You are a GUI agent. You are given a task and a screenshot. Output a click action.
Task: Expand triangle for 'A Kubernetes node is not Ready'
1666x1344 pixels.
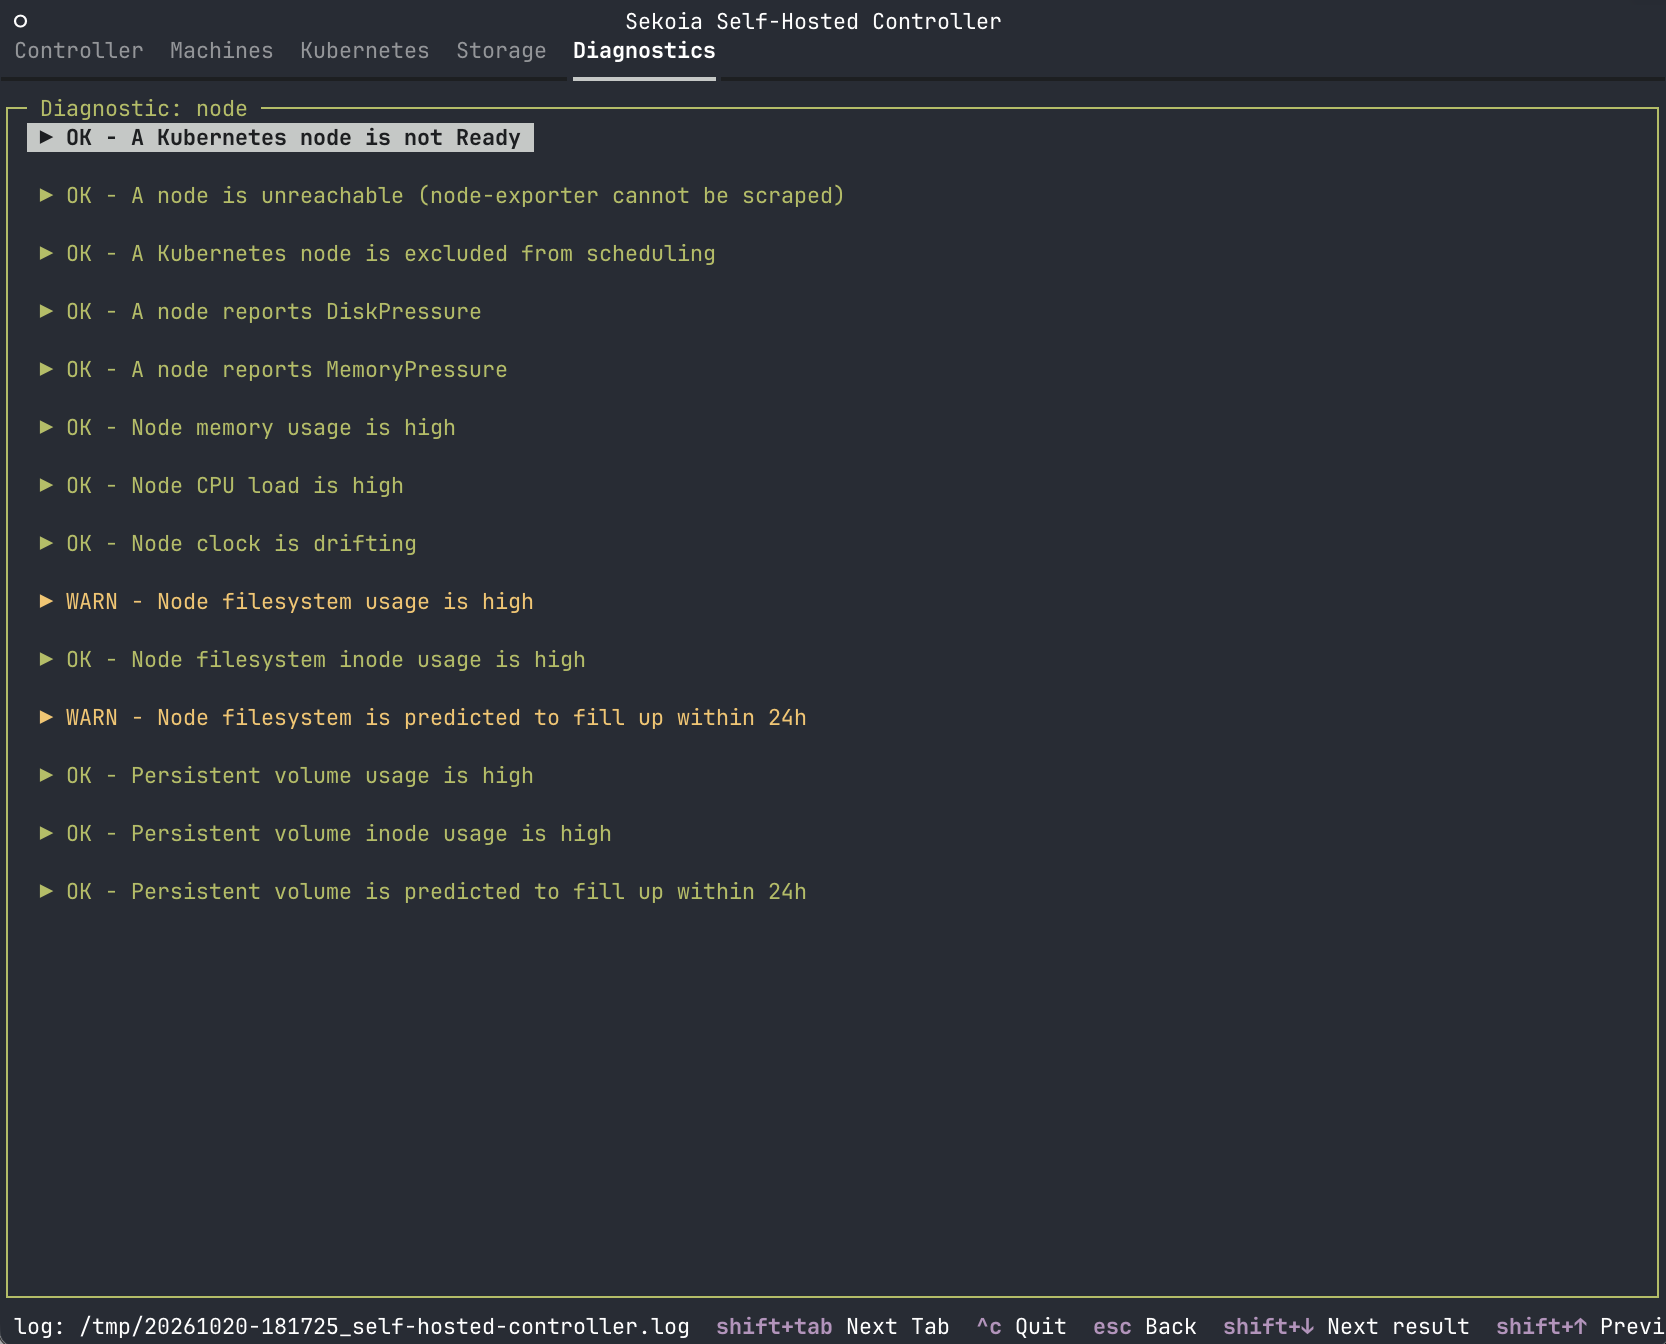[46, 137]
